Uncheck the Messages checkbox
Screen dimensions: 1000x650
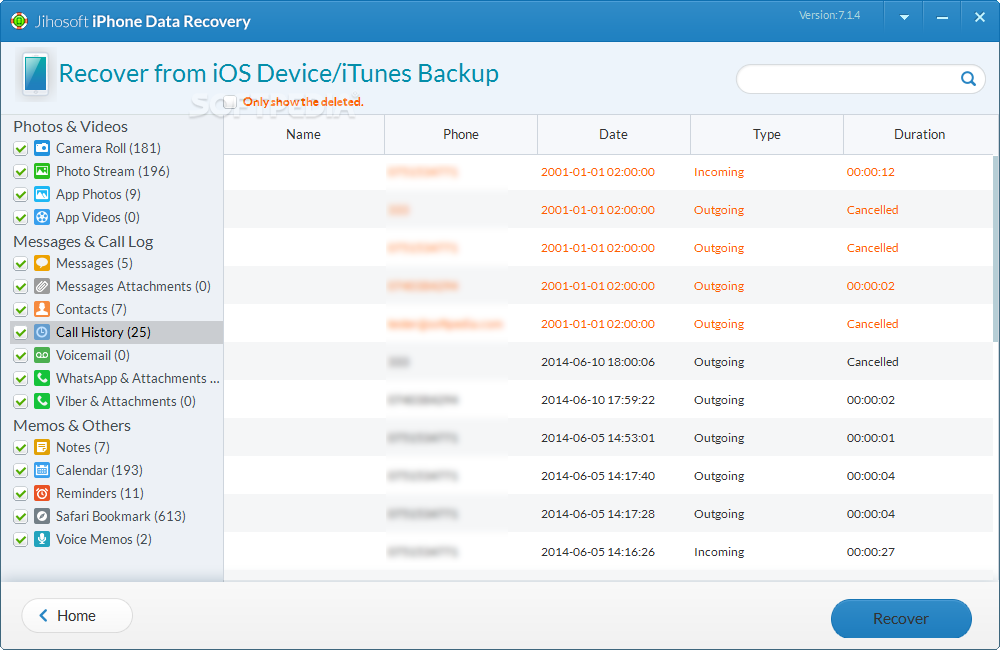click(x=20, y=263)
